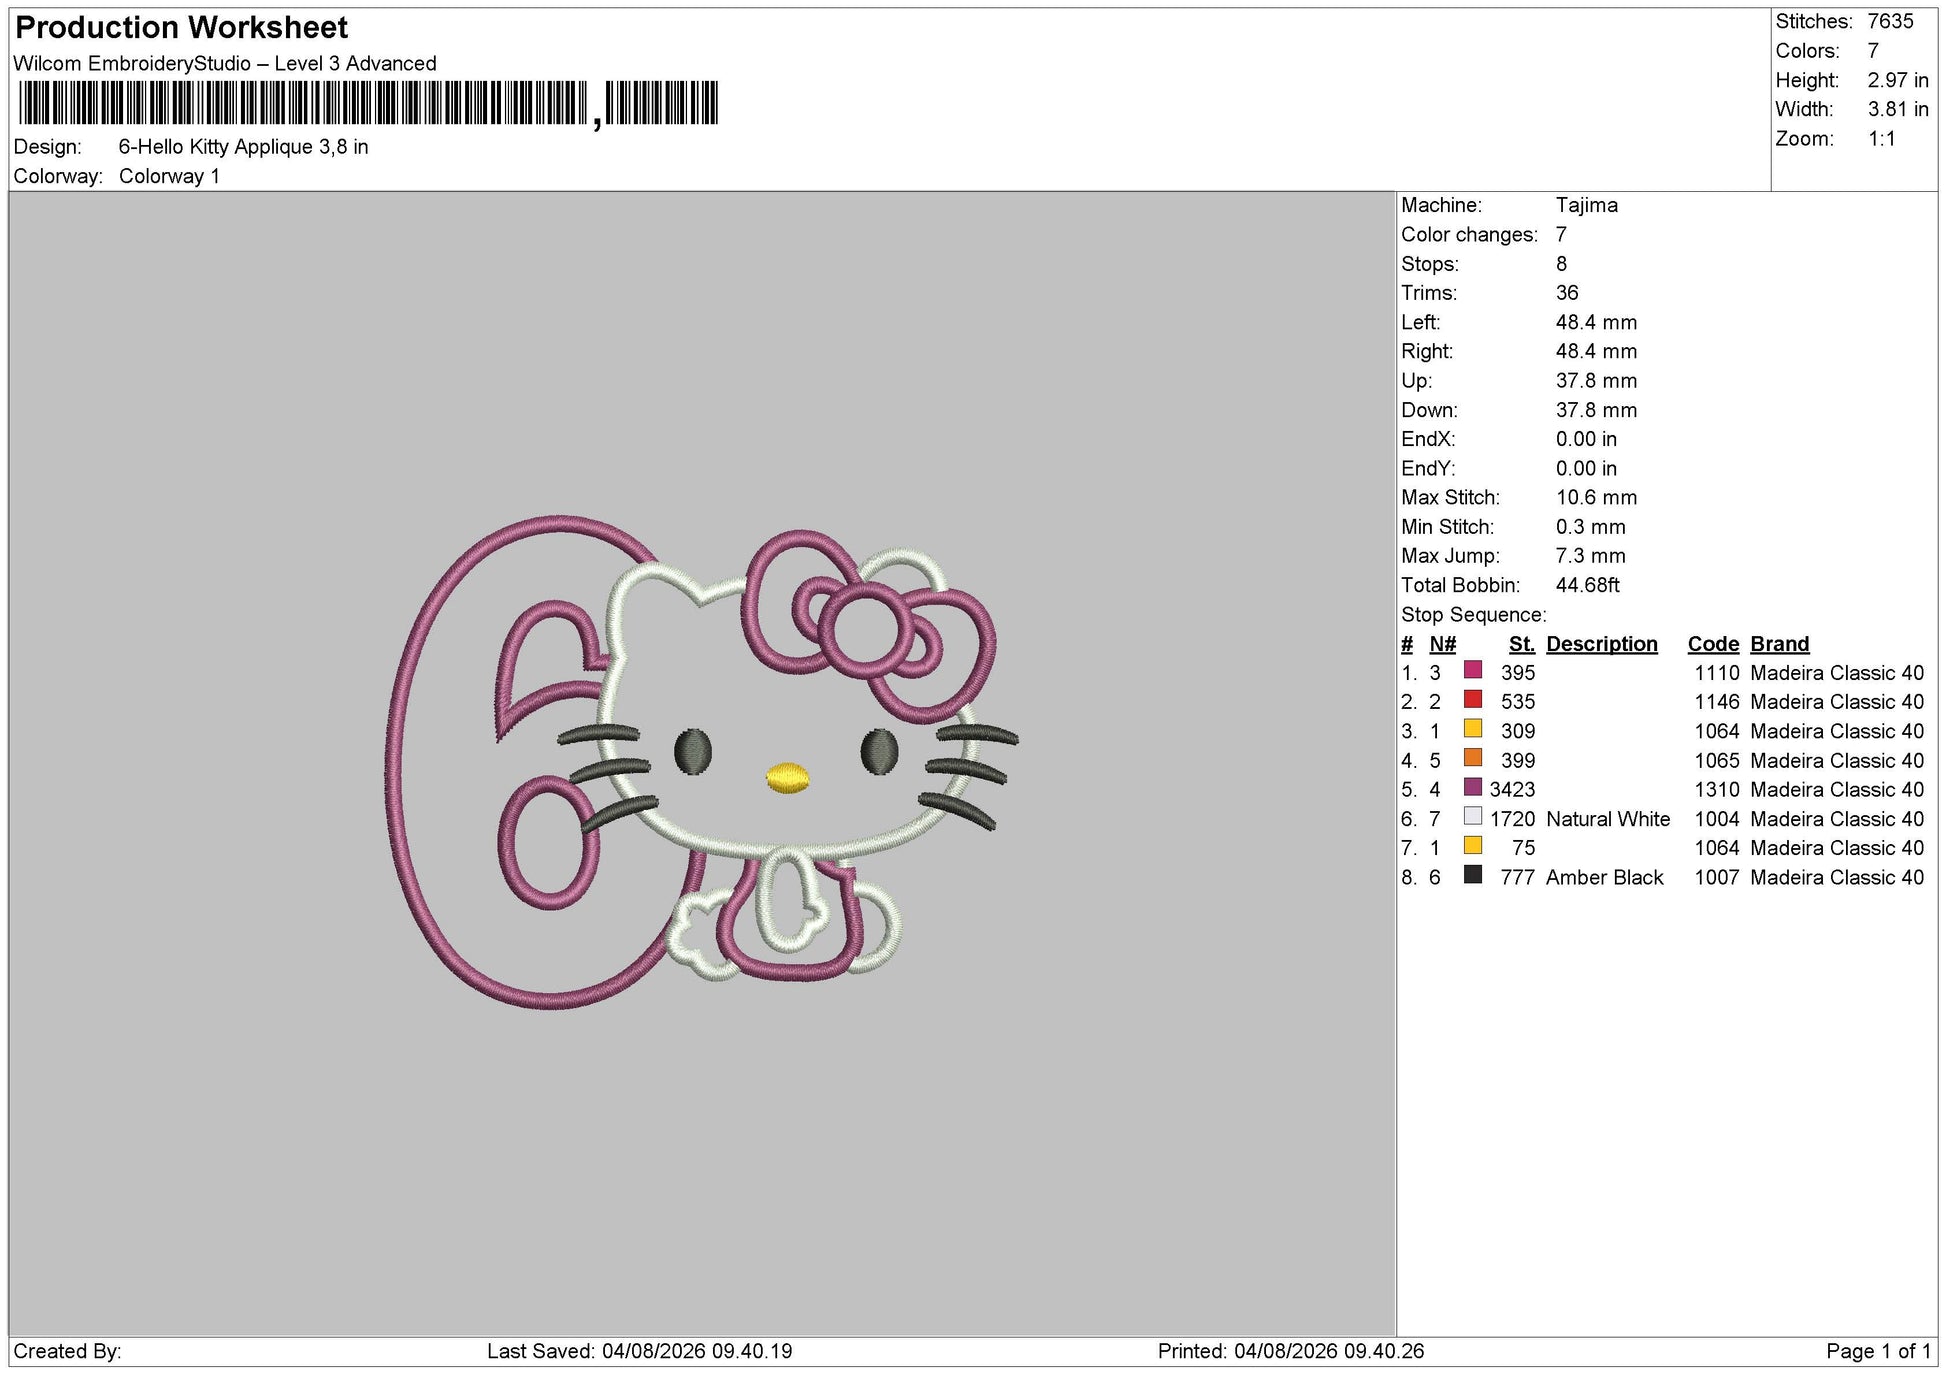Click design name '6-Hello Kitty Applique 3,8 in'
Screen dimensions: 1946x1375
244,147
